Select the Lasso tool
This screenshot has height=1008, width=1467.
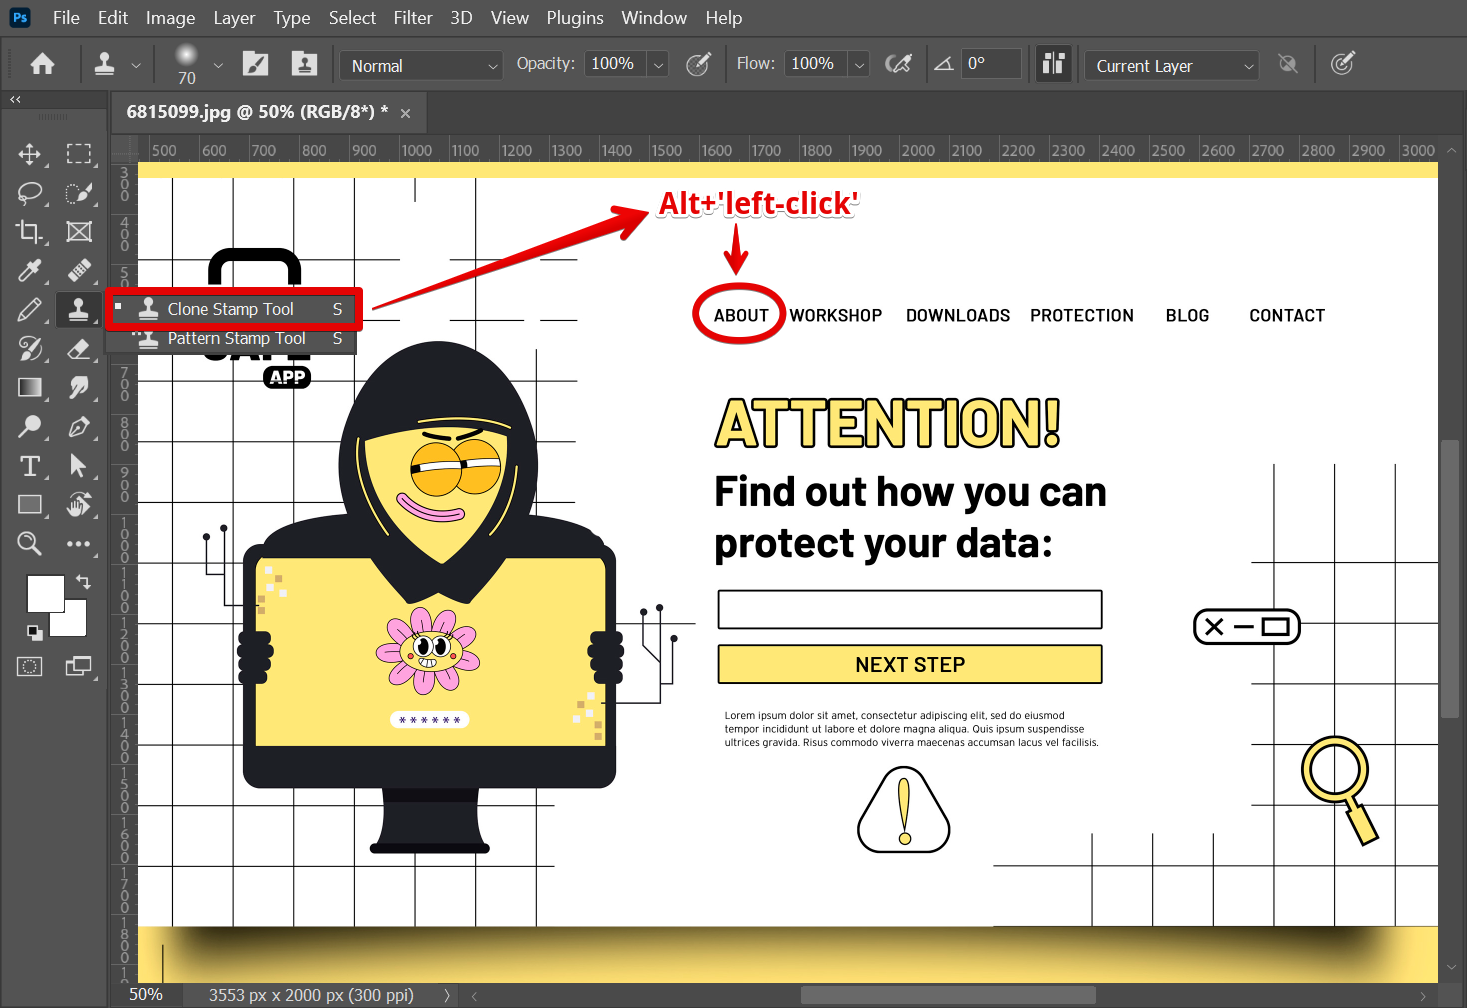(x=29, y=193)
